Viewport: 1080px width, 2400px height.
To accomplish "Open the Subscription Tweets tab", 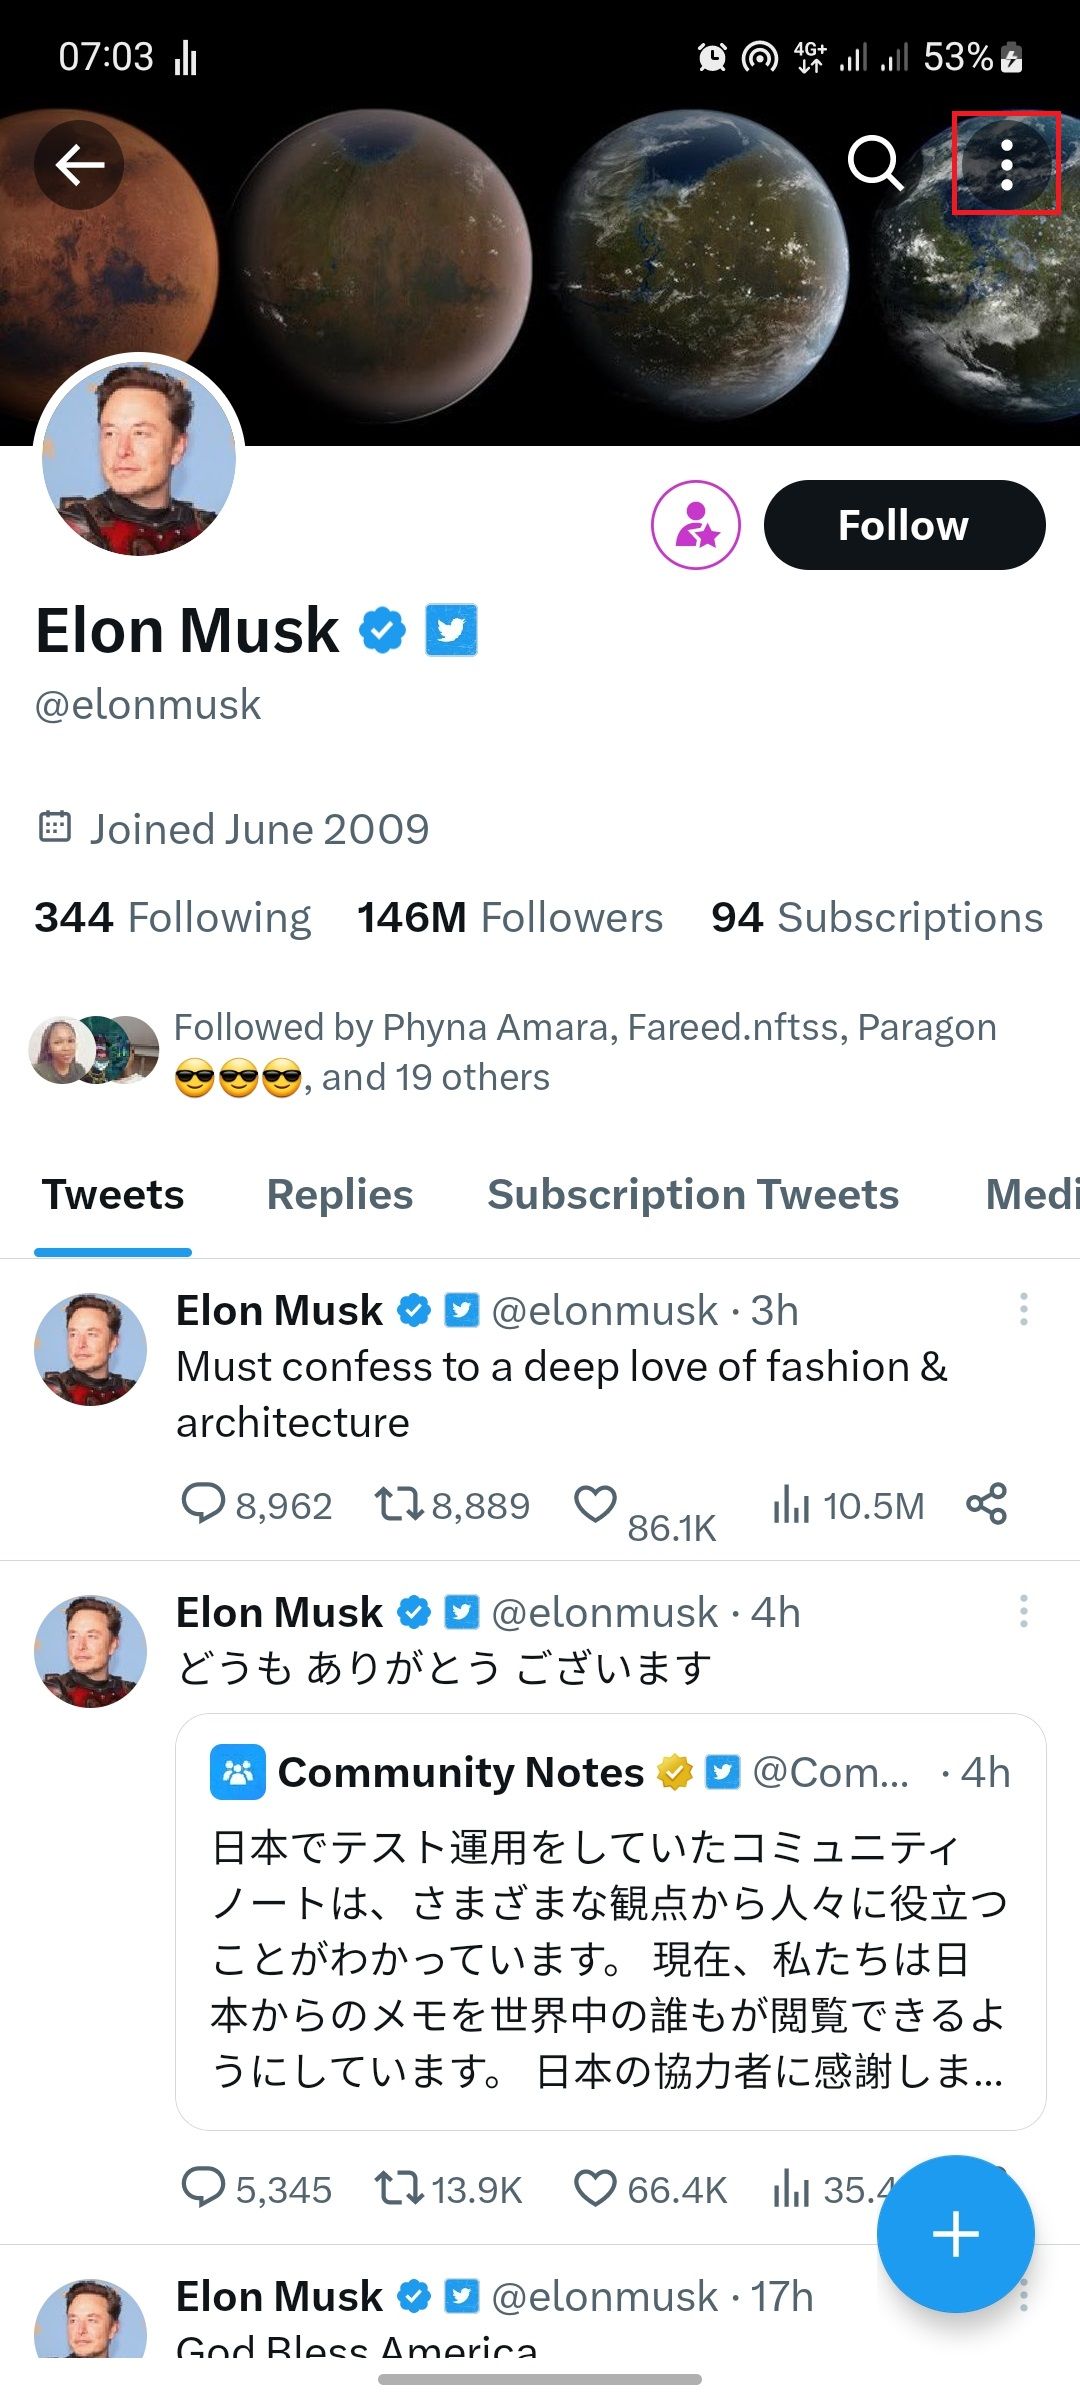I will (x=693, y=1194).
